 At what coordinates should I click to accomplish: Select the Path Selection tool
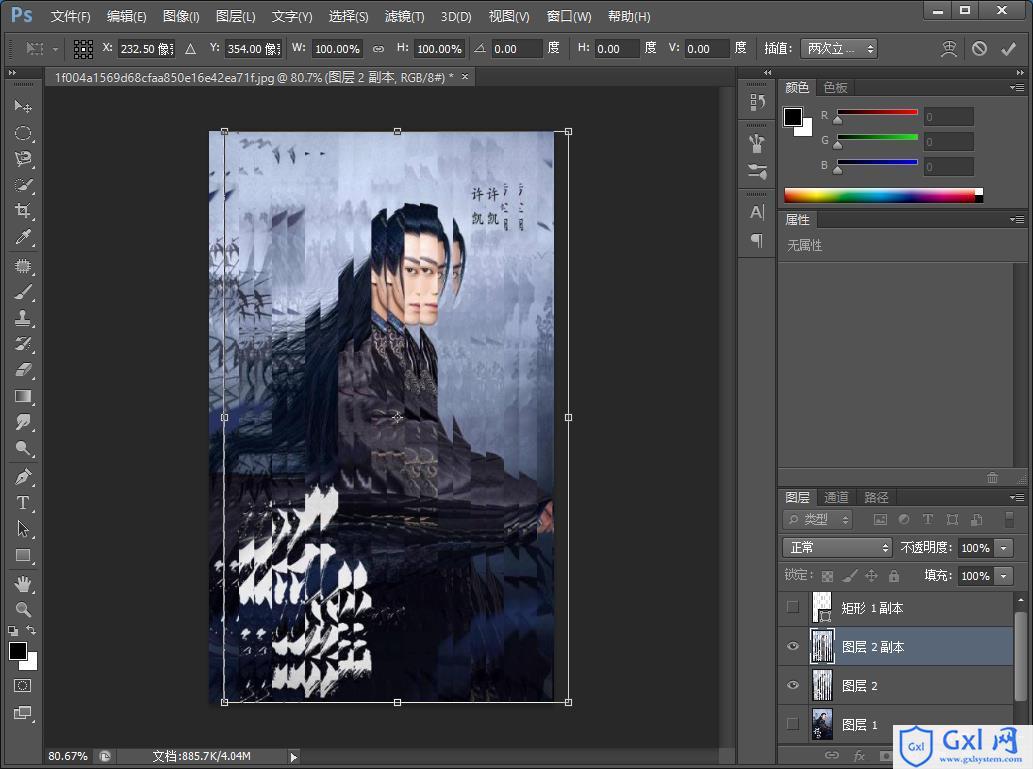22,529
